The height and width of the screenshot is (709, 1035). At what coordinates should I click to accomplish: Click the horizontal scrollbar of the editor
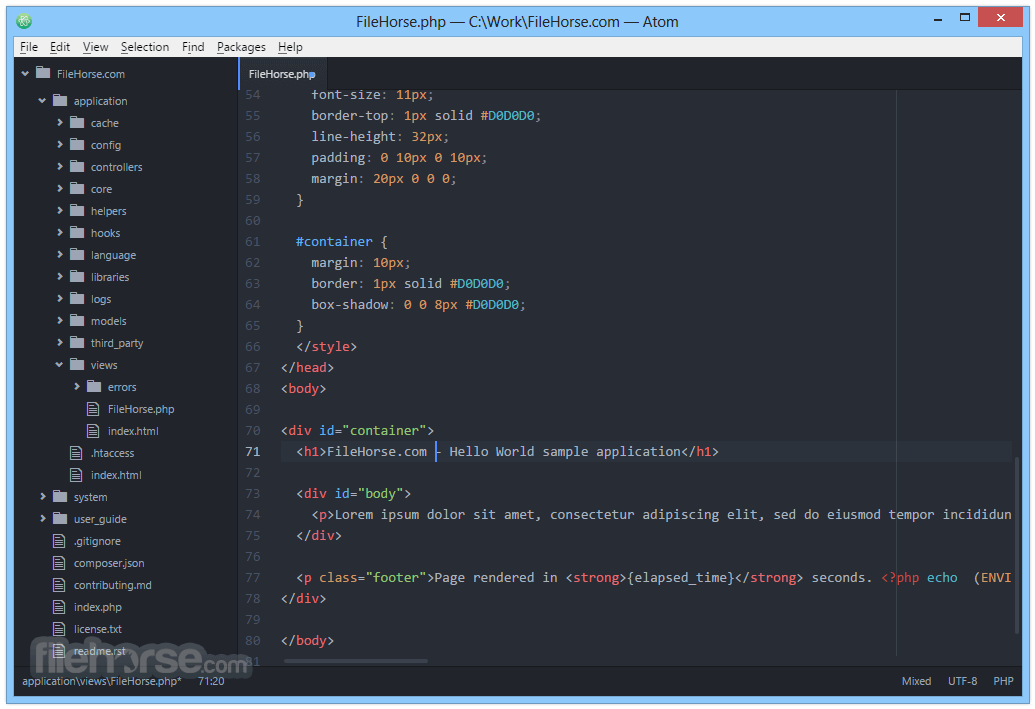356,661
